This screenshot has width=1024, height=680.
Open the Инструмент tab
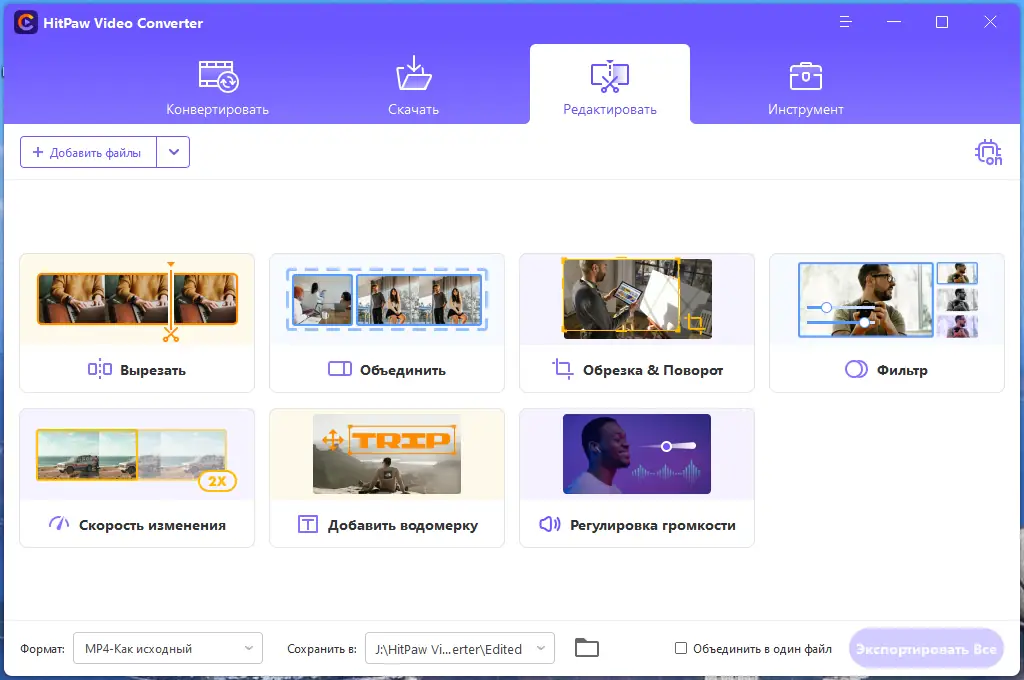[x=806, y=84]
